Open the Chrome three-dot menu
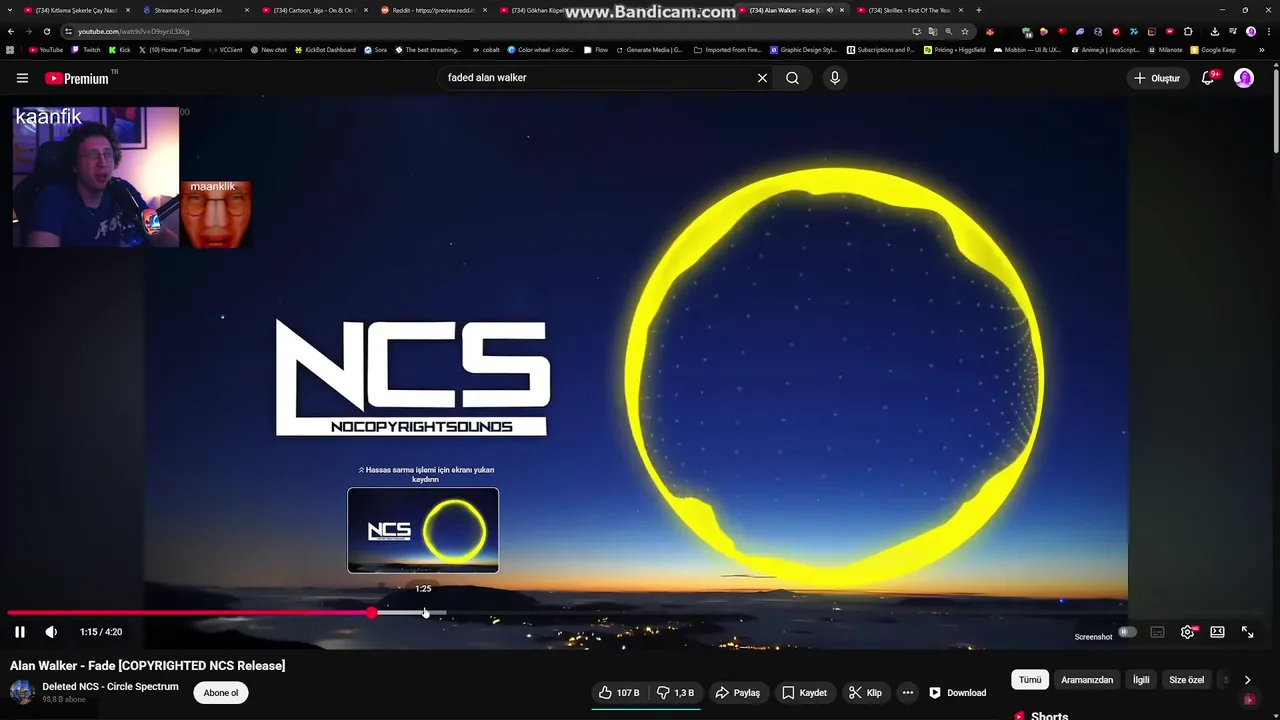This screenshot has height=720, width=1280. click(1268, 31)
